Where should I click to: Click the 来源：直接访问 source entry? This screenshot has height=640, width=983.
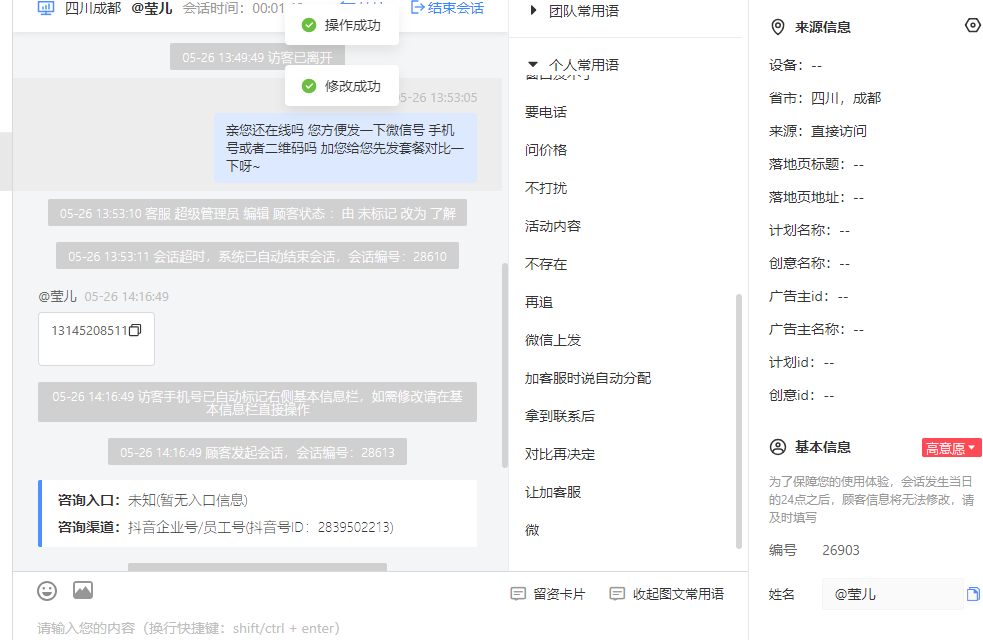pos(817,131)
